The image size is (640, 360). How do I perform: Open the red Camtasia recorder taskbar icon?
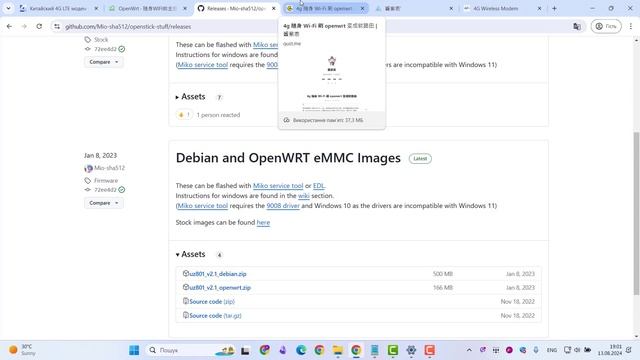[429, 350]
